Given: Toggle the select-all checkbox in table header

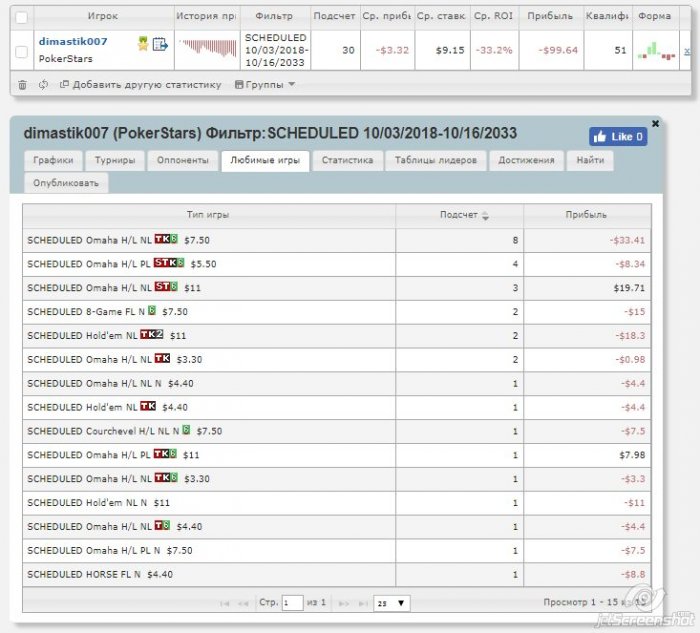Looking at the screenshot, I should click(x=21, y=17).
